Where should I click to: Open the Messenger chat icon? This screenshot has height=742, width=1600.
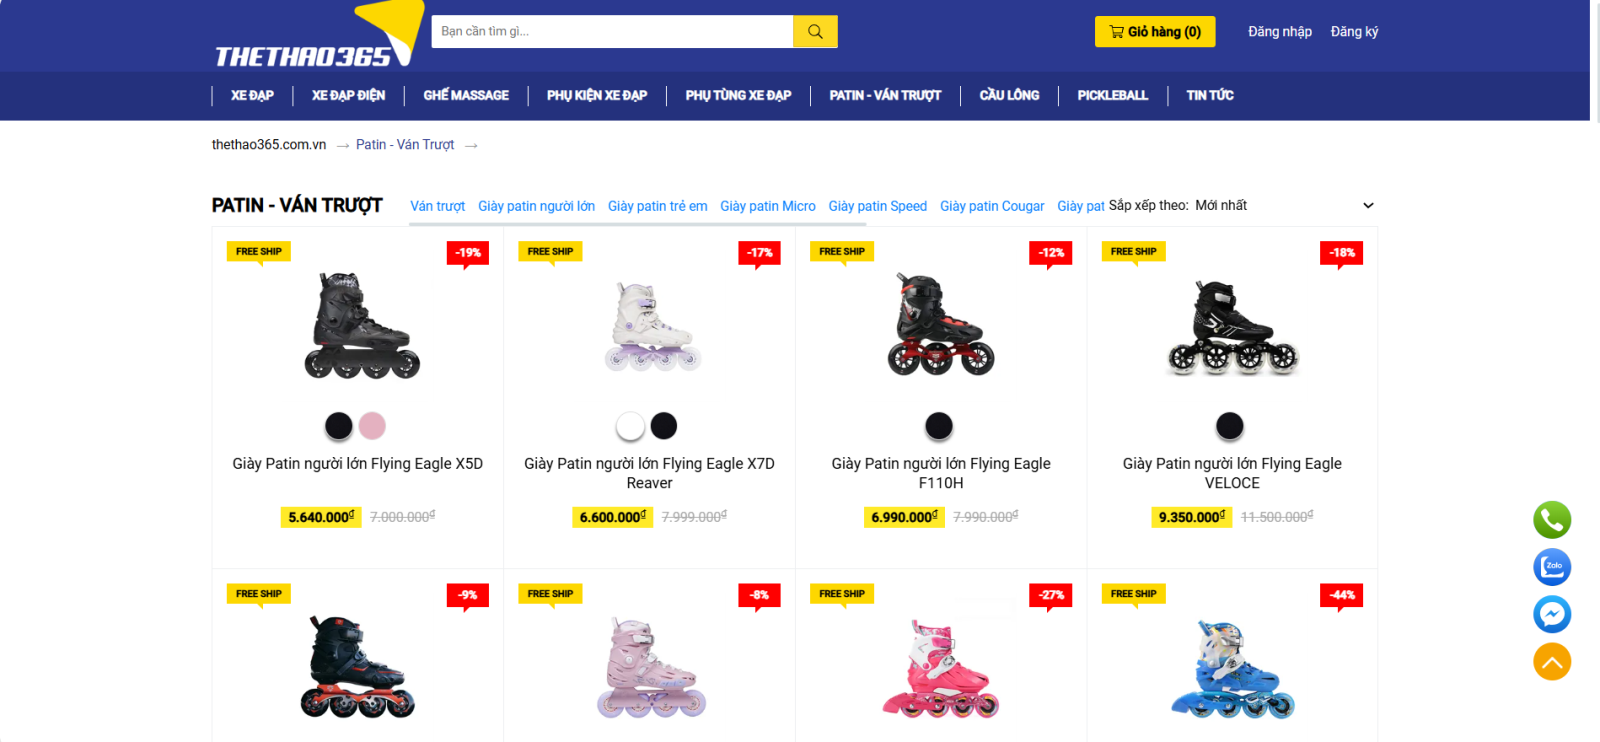click(1552, 614)
